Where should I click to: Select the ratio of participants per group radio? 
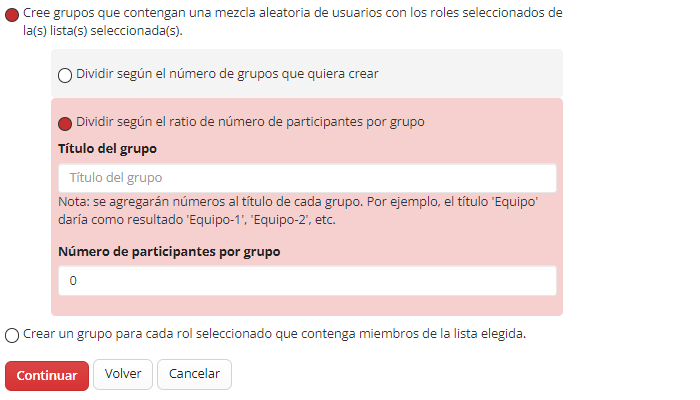(66, 123)
